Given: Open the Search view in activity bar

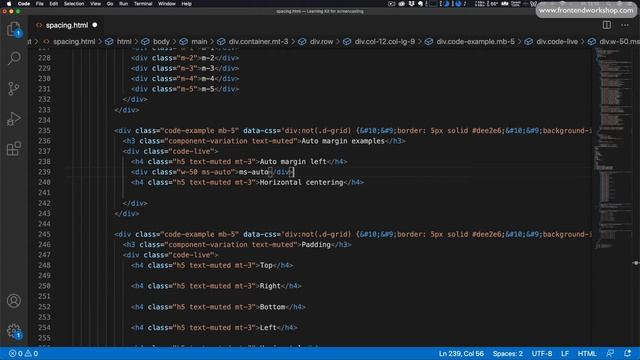Looking at the screenshot, I should point(14,58).
